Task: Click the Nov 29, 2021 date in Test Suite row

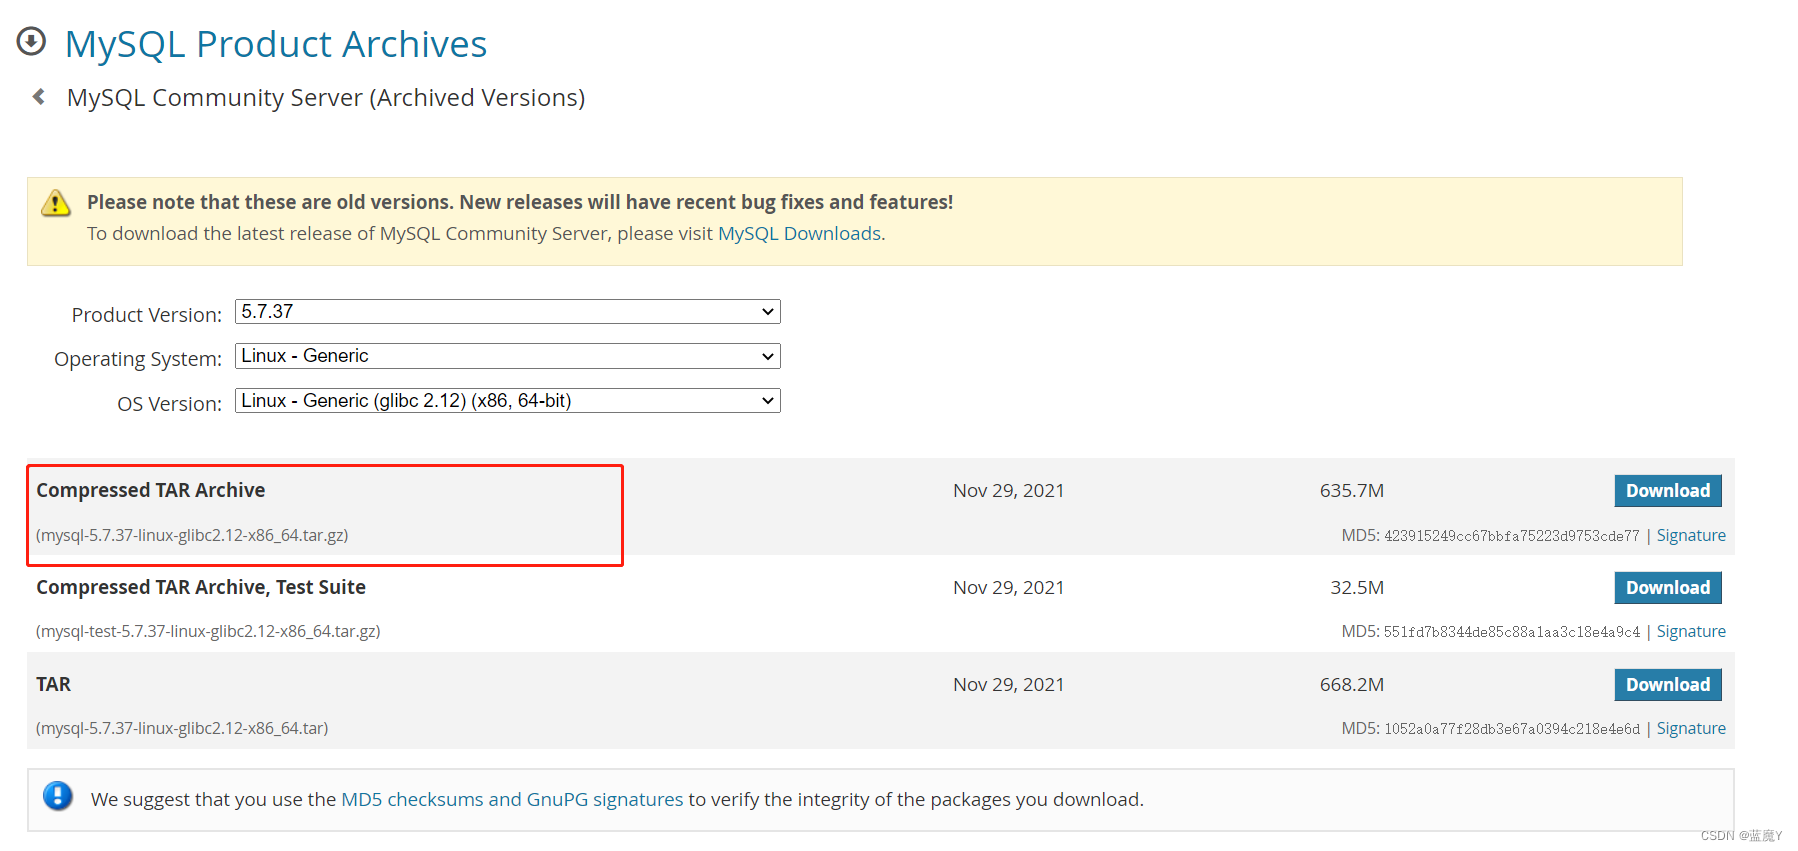Action: [1008, 588]
